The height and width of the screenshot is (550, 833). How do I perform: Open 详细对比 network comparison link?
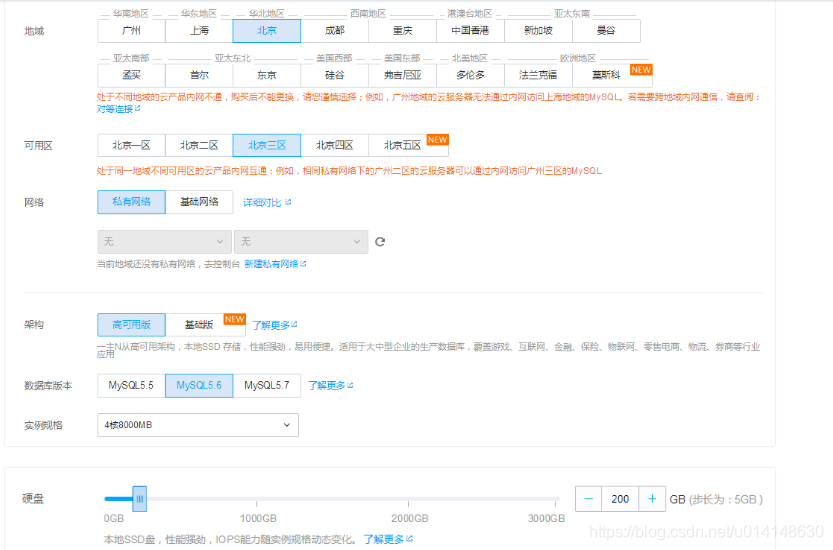point(267,202)
